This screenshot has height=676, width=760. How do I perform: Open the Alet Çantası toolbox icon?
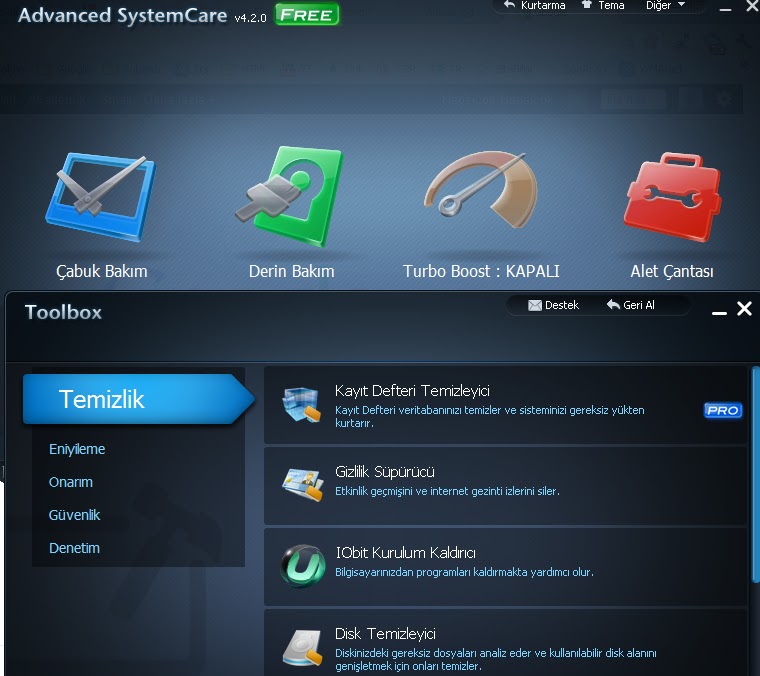click(x=672, y=197)
